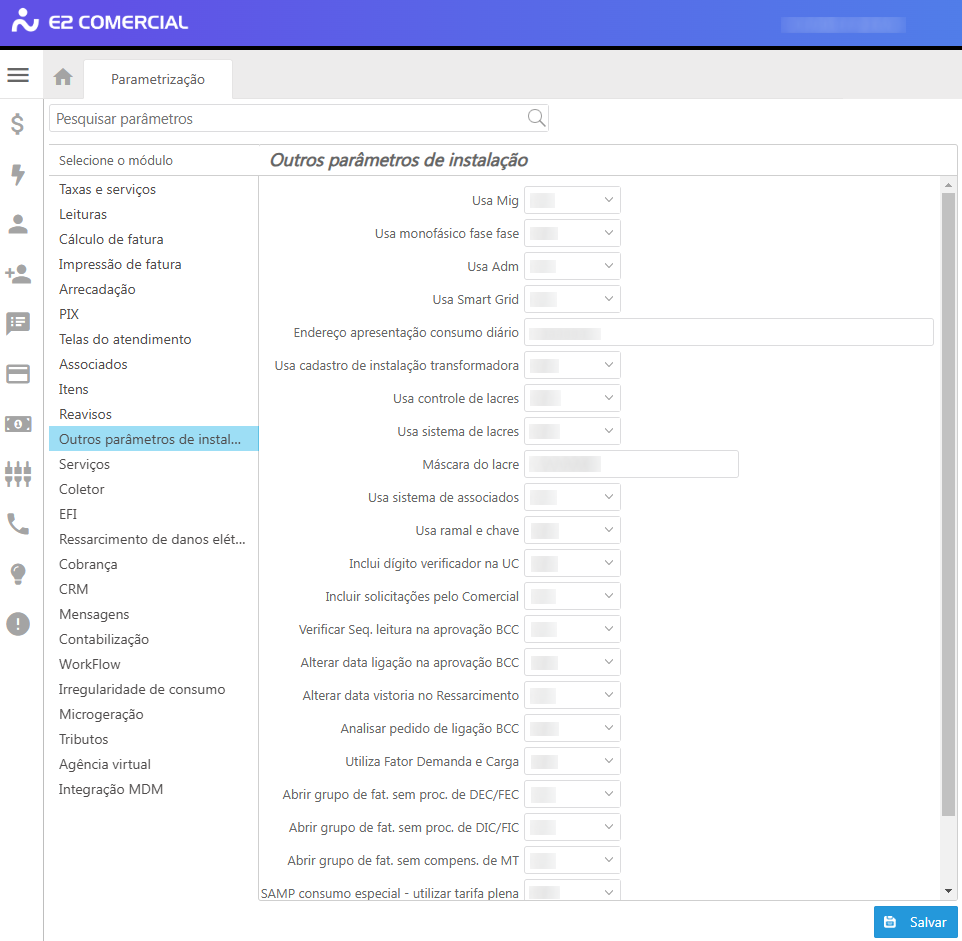Select Cálculo de fatura module

click(x=111, y=239)
